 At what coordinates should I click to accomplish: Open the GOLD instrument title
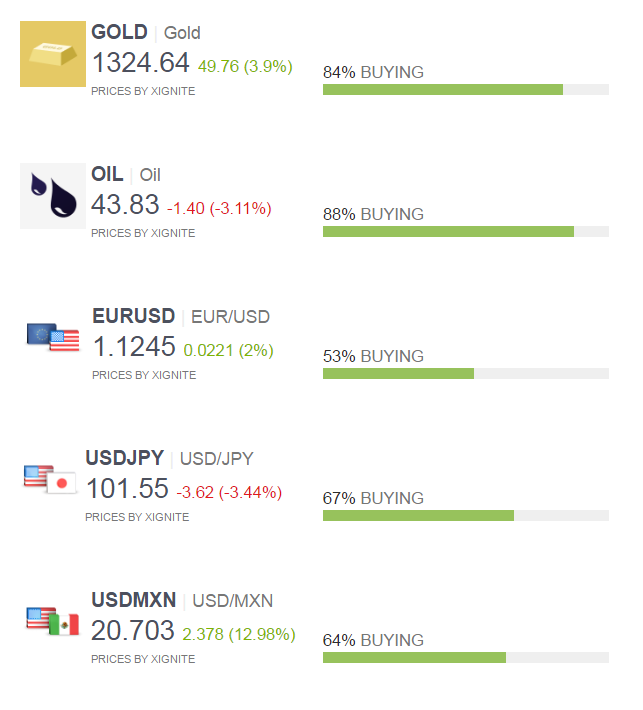[x=119, y=32]
